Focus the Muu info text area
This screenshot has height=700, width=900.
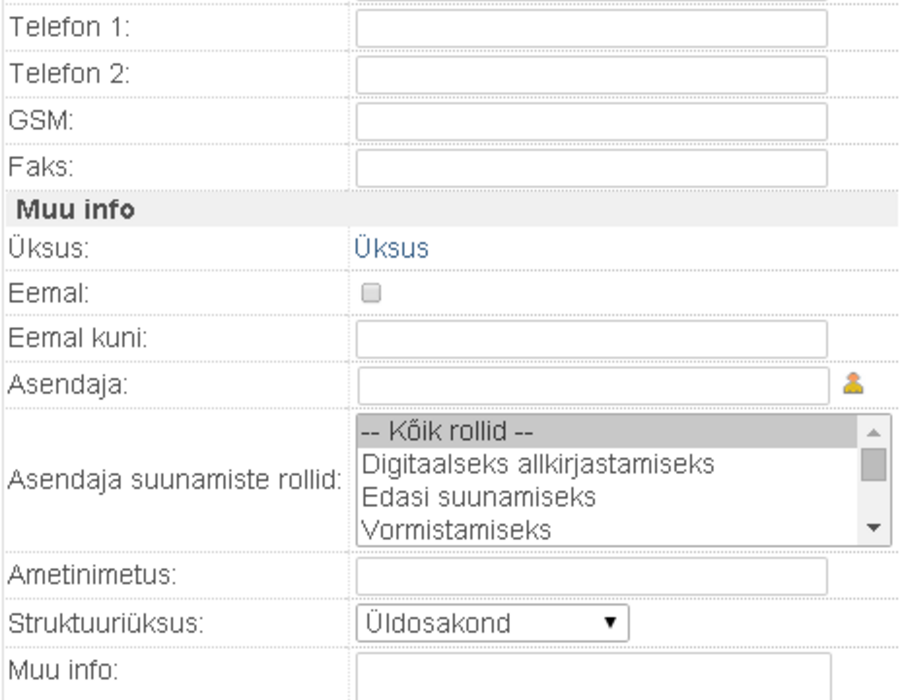(x=593, y=676)
